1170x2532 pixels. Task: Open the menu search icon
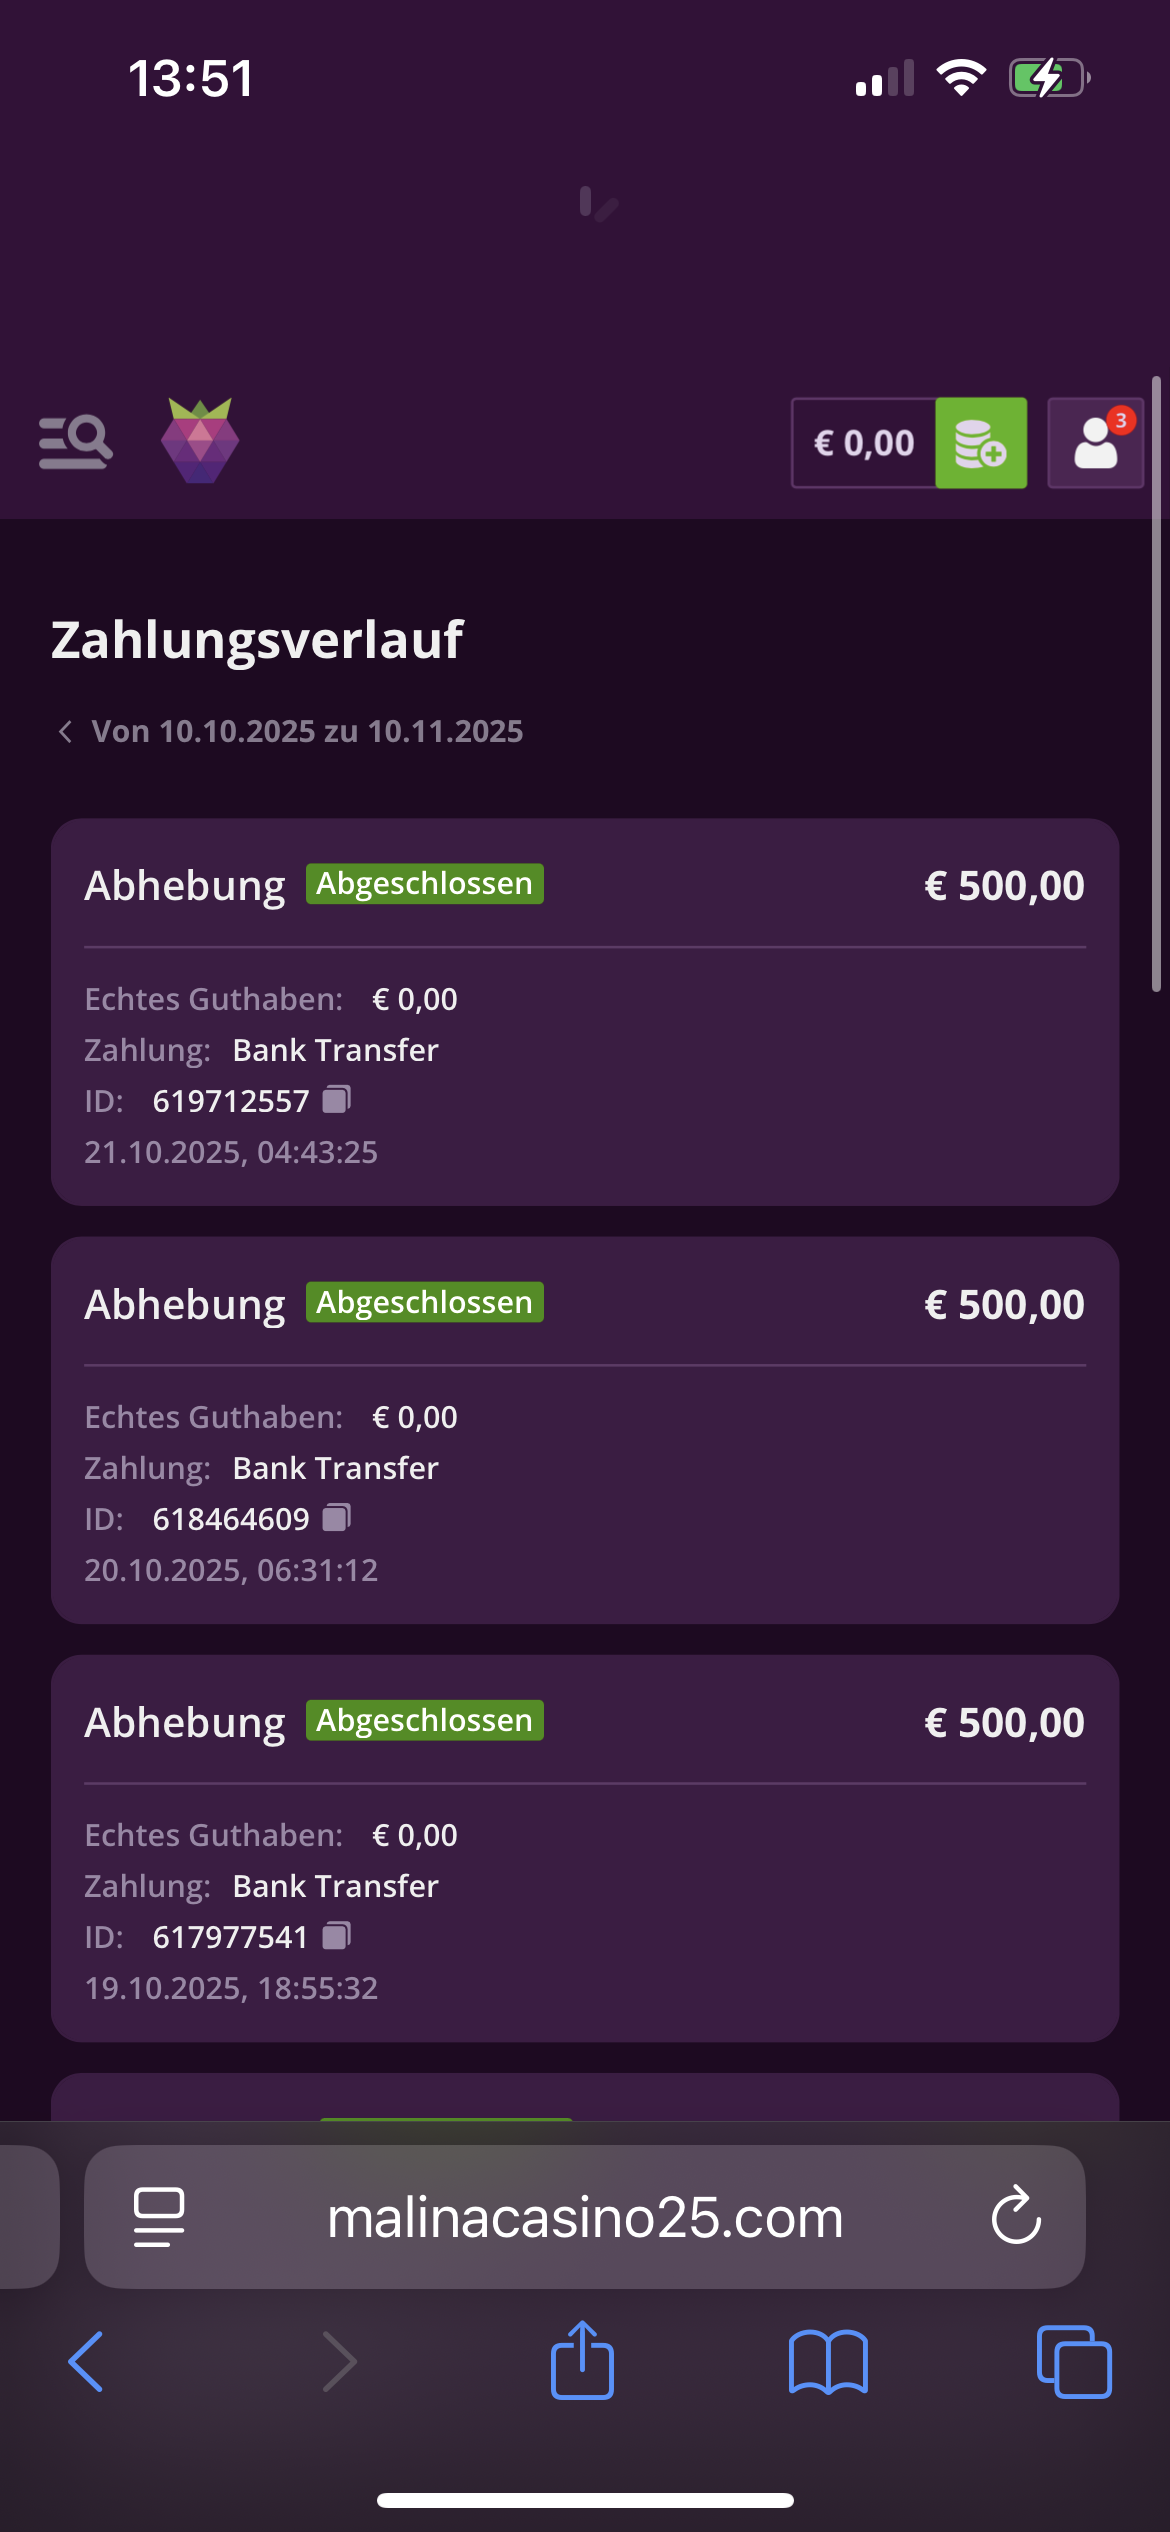pos(75,442)
